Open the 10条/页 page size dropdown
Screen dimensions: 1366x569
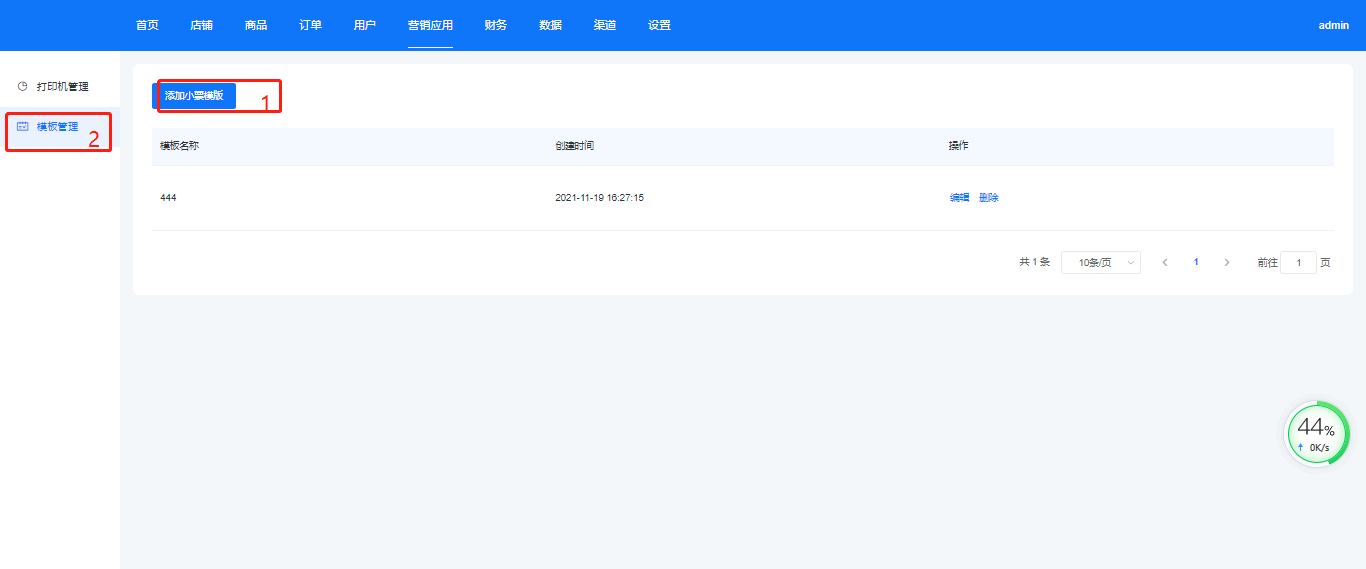pyautogui.click(x=1100, y=262)
